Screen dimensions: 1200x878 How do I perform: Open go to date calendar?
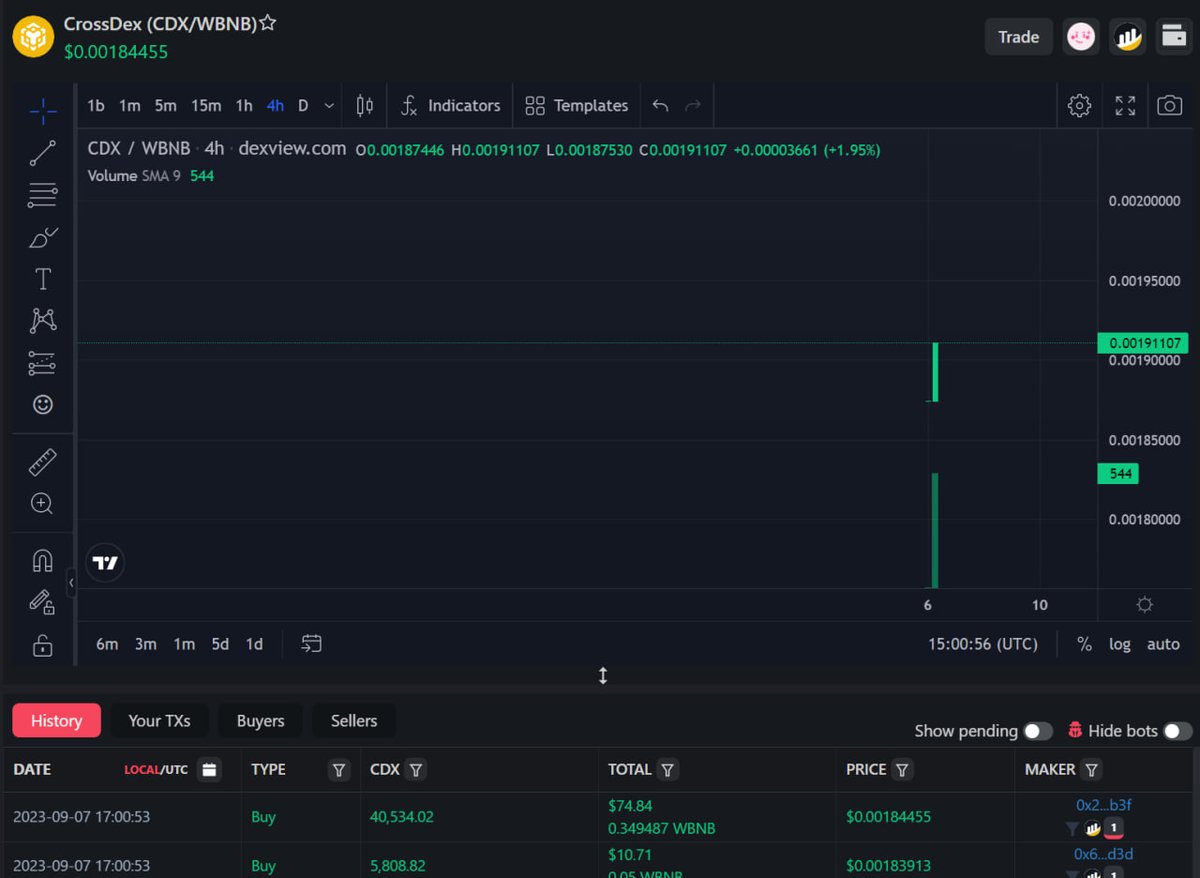coord(312,644)
